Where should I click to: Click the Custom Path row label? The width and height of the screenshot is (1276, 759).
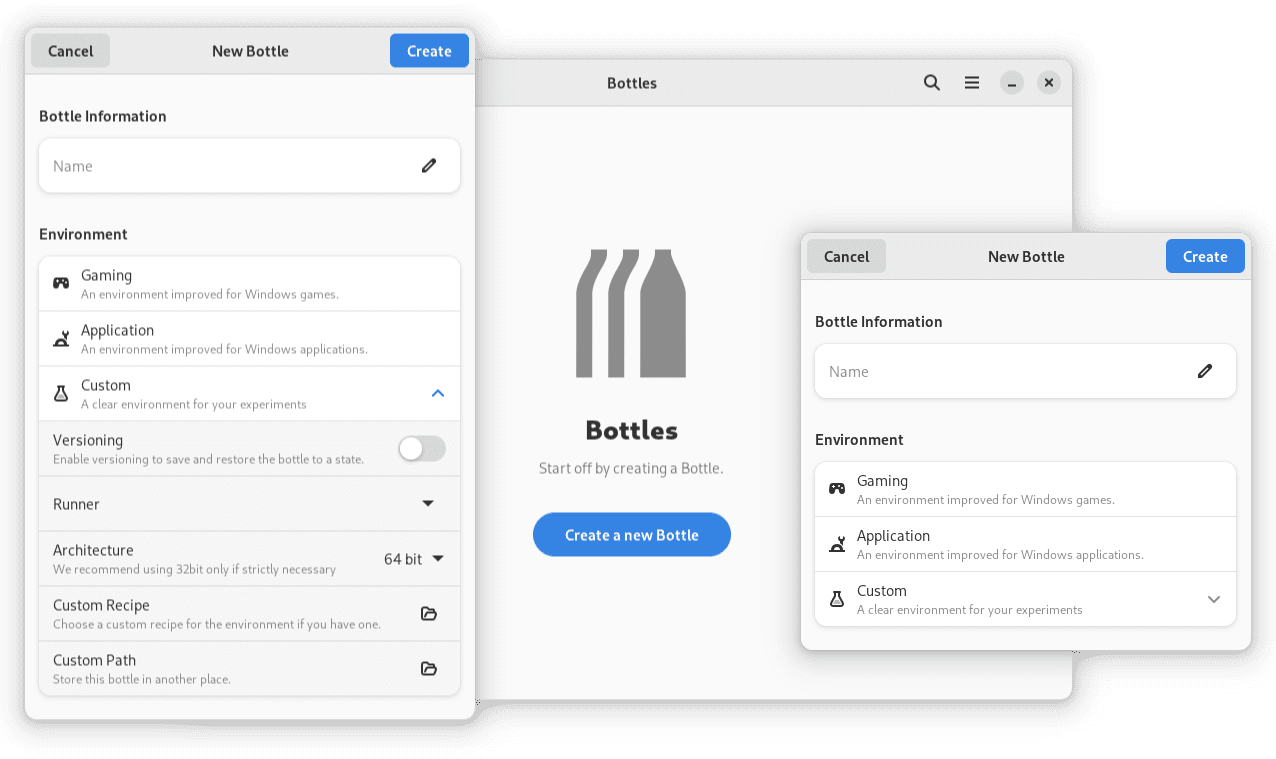[x=94, y=660]
